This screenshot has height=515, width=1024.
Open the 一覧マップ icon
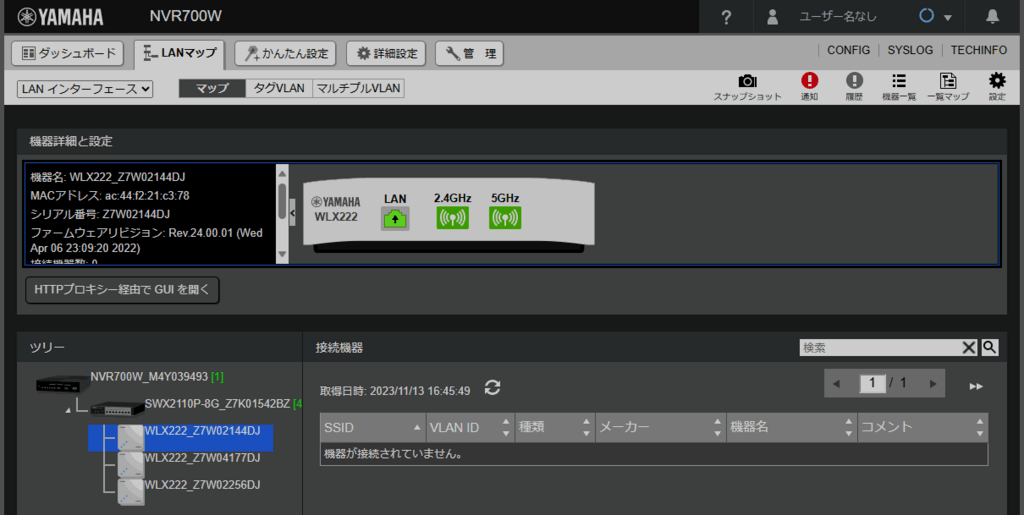click(948, 87)
